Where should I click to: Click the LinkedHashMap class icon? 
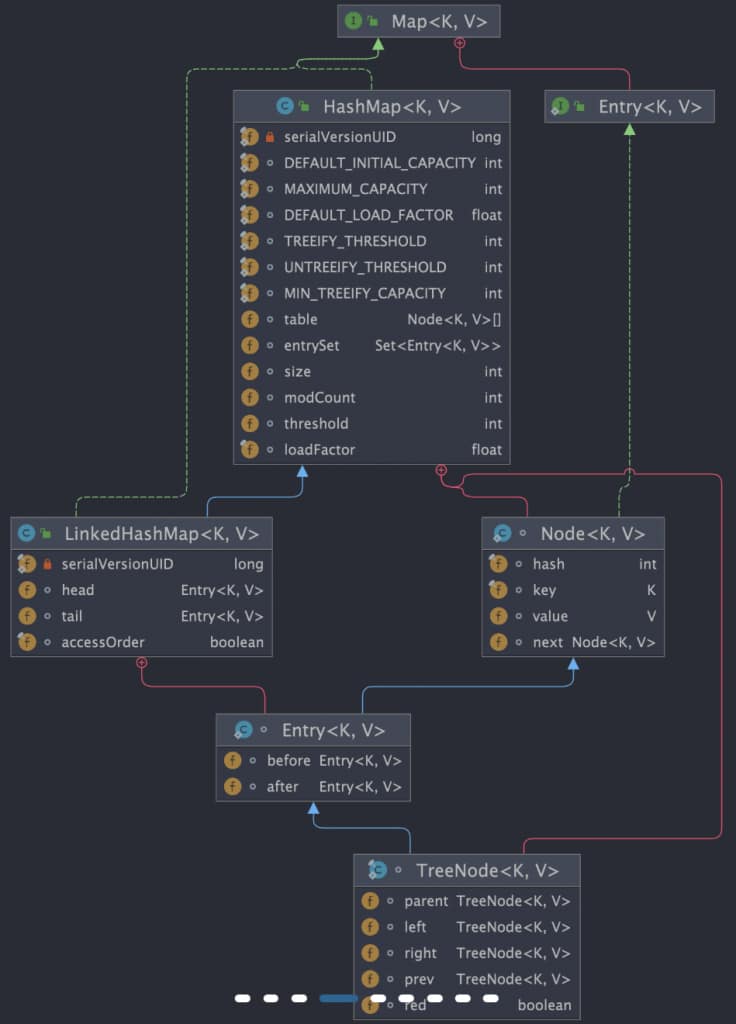tap(27, 534)
